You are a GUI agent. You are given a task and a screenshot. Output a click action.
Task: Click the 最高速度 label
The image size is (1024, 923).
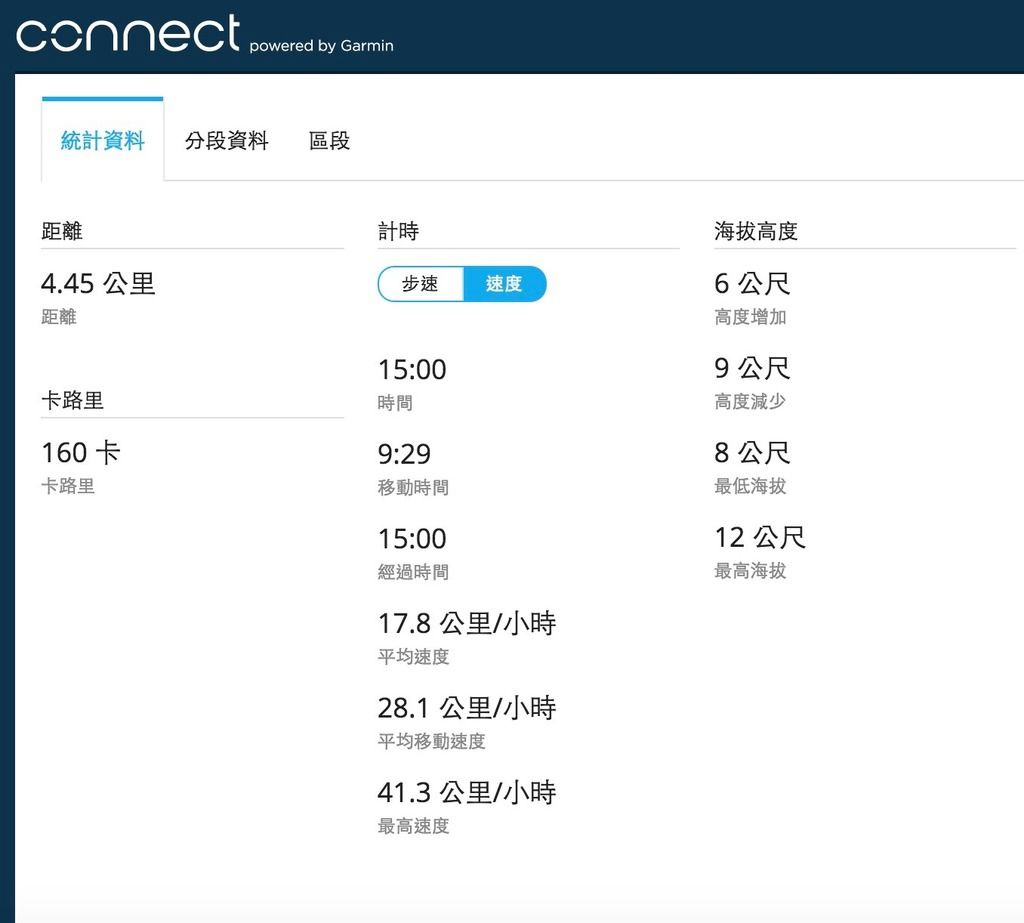[x=413, y=826]
